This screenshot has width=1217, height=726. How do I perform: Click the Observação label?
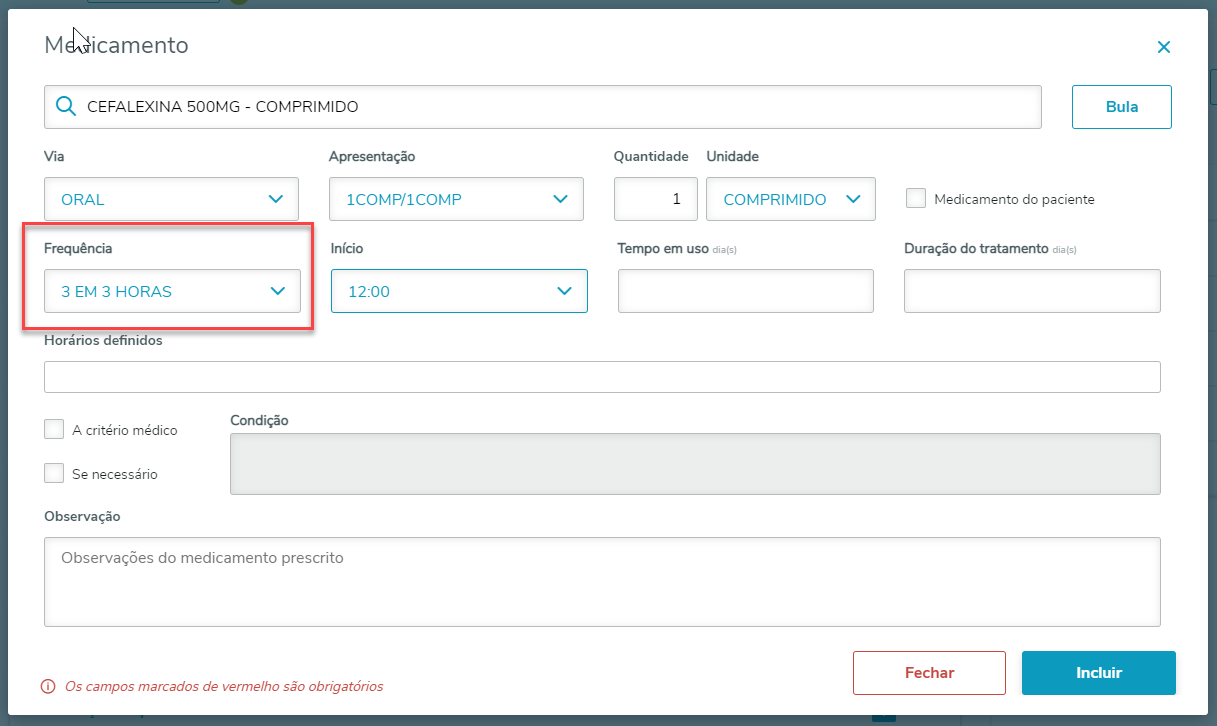[82, 516]
